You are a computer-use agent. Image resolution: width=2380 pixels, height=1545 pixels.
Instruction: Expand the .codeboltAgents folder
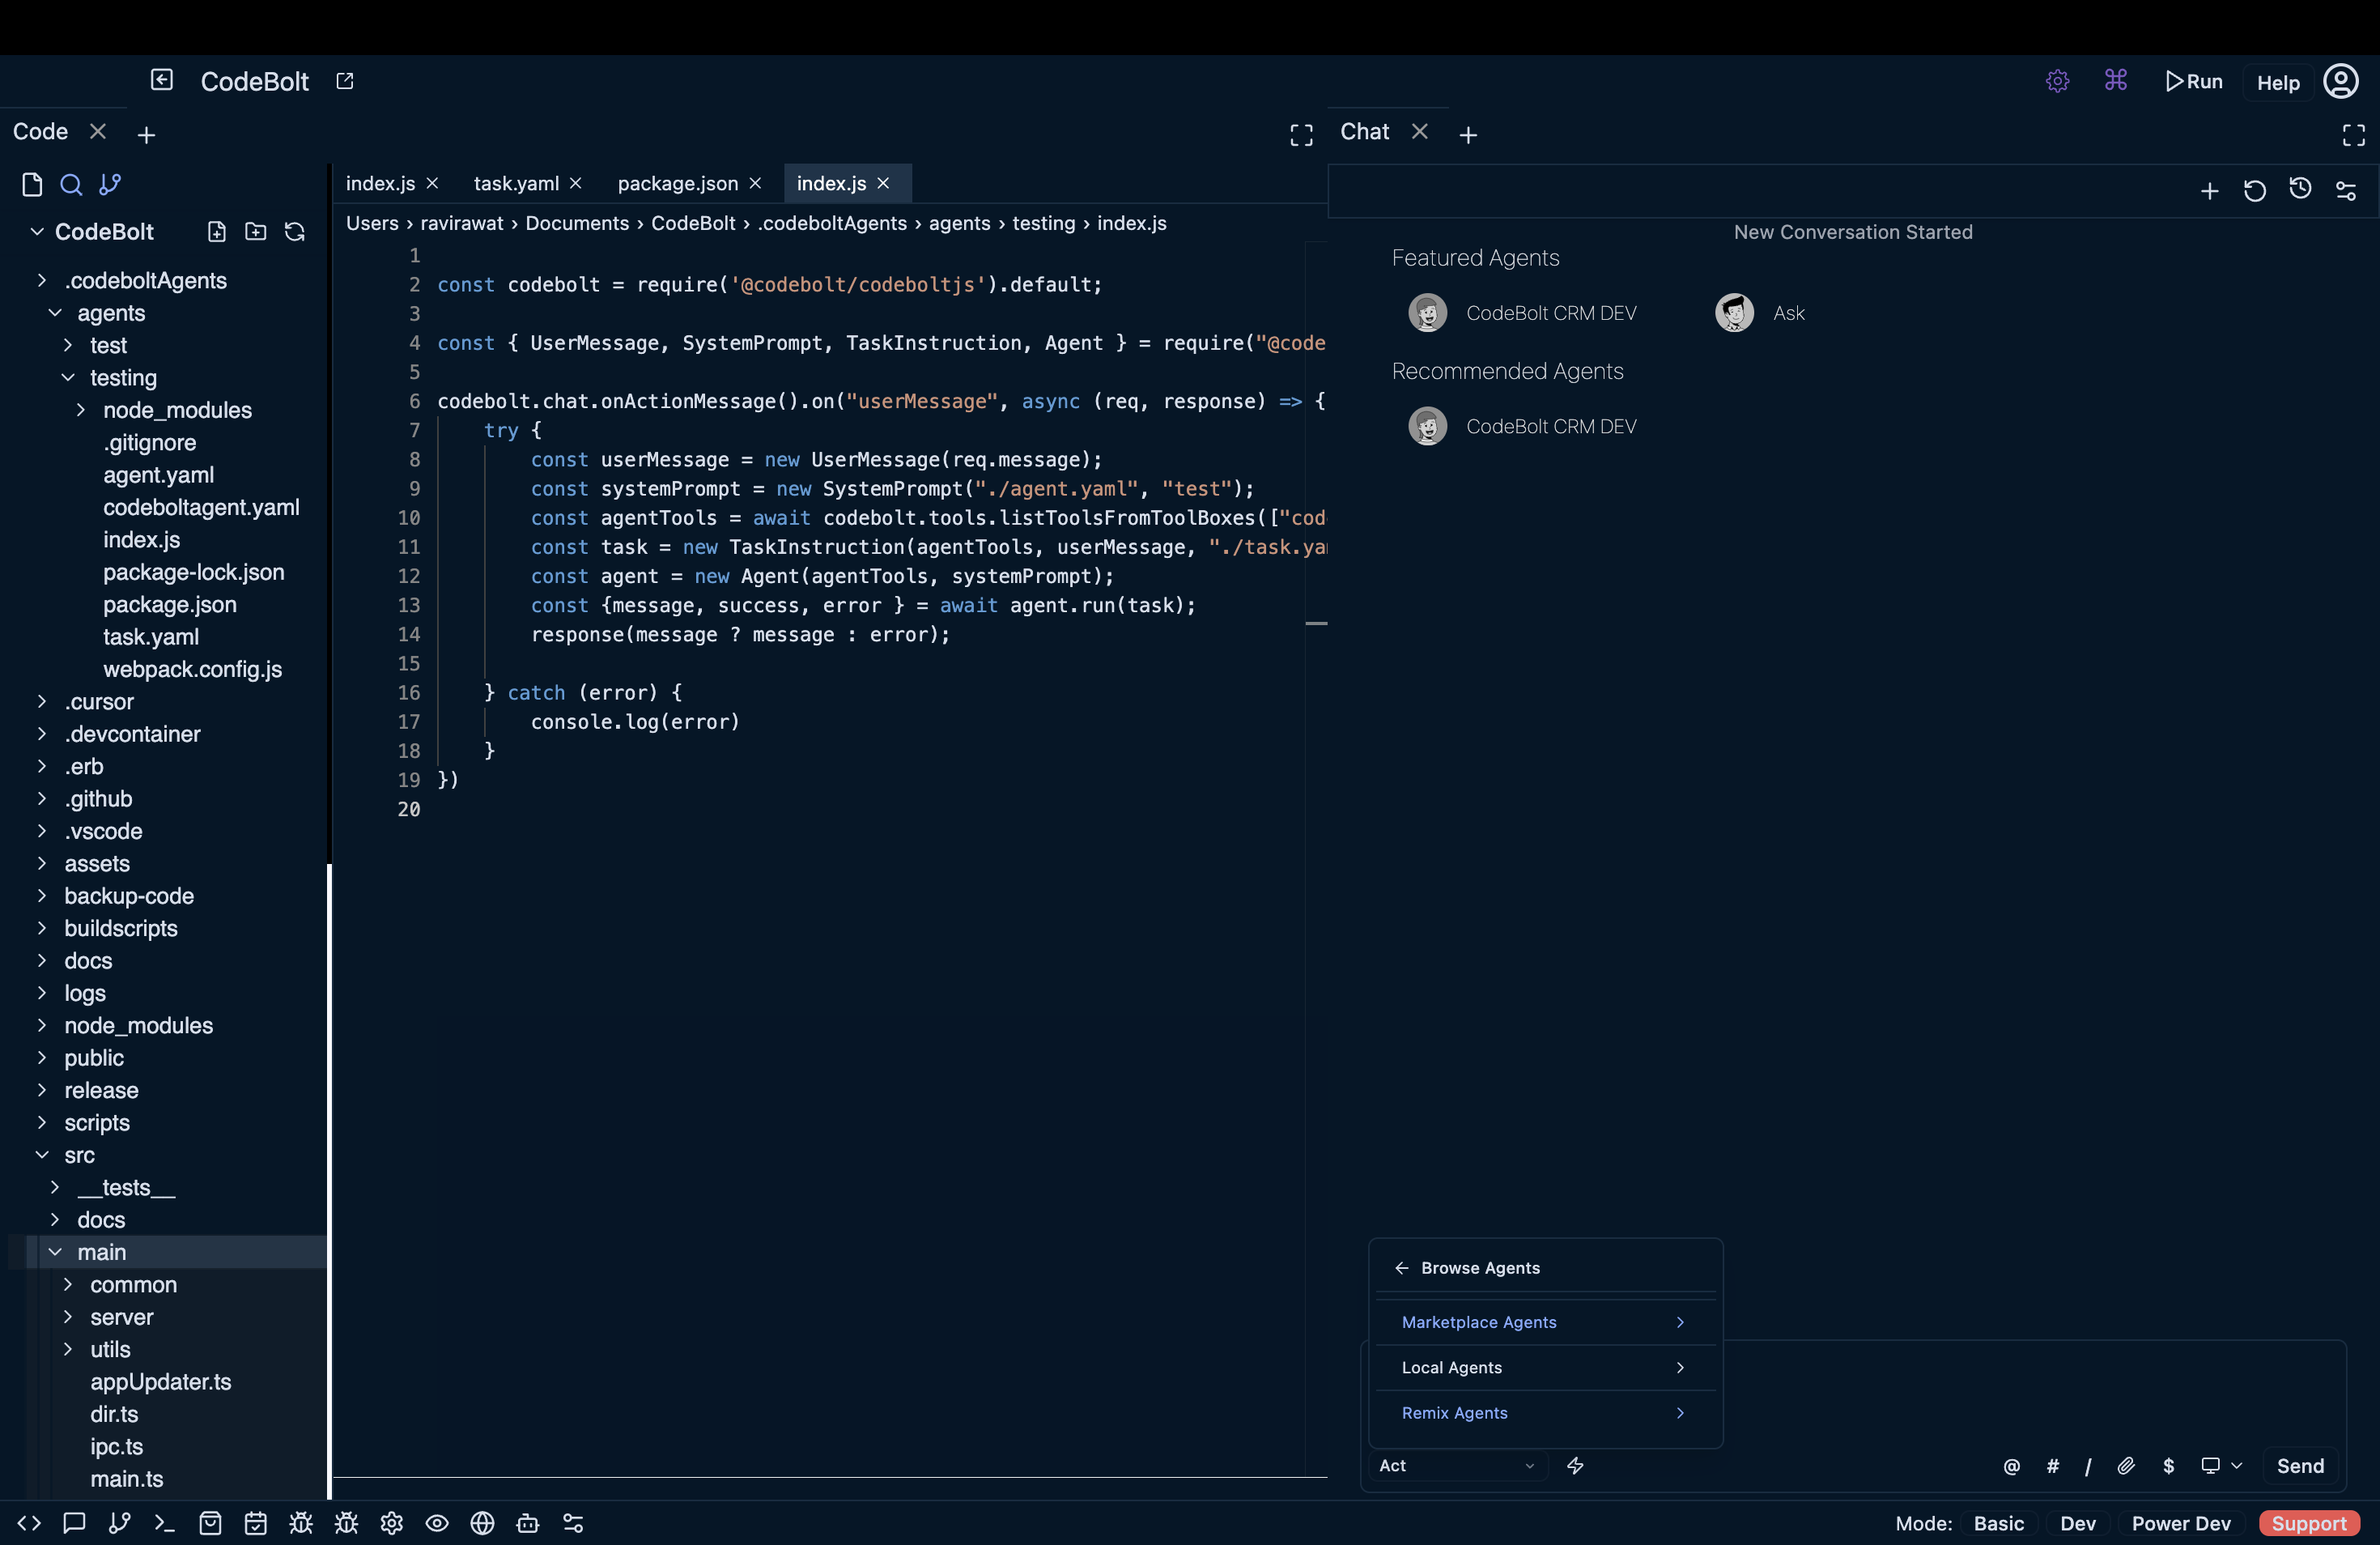point(42,281)
